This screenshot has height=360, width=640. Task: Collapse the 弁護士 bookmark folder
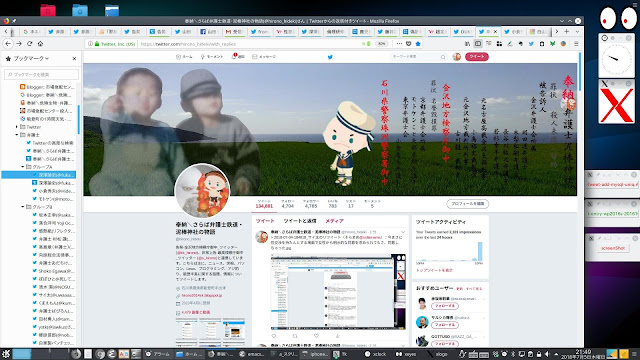point(17,135)
